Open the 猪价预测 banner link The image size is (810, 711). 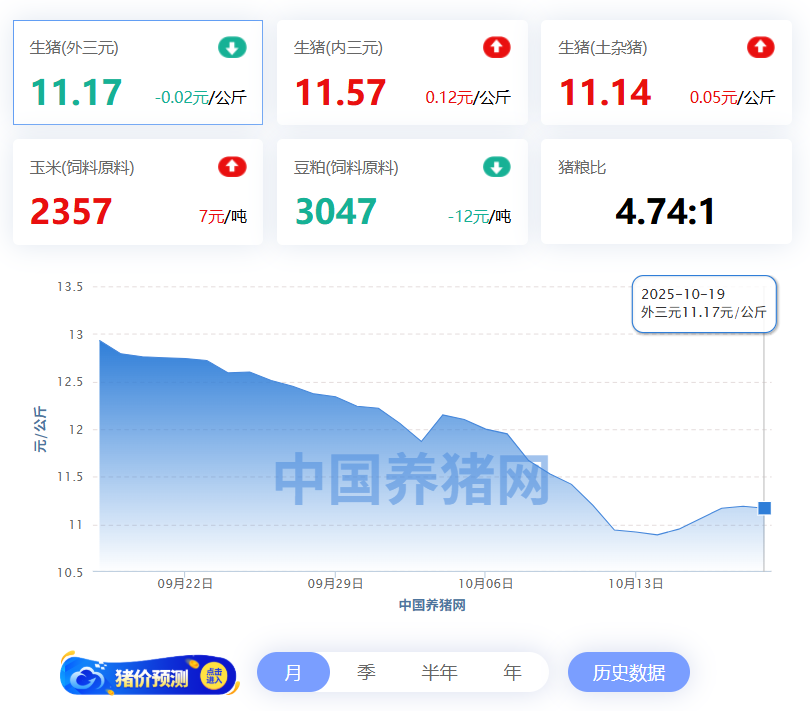coord(150,677)
